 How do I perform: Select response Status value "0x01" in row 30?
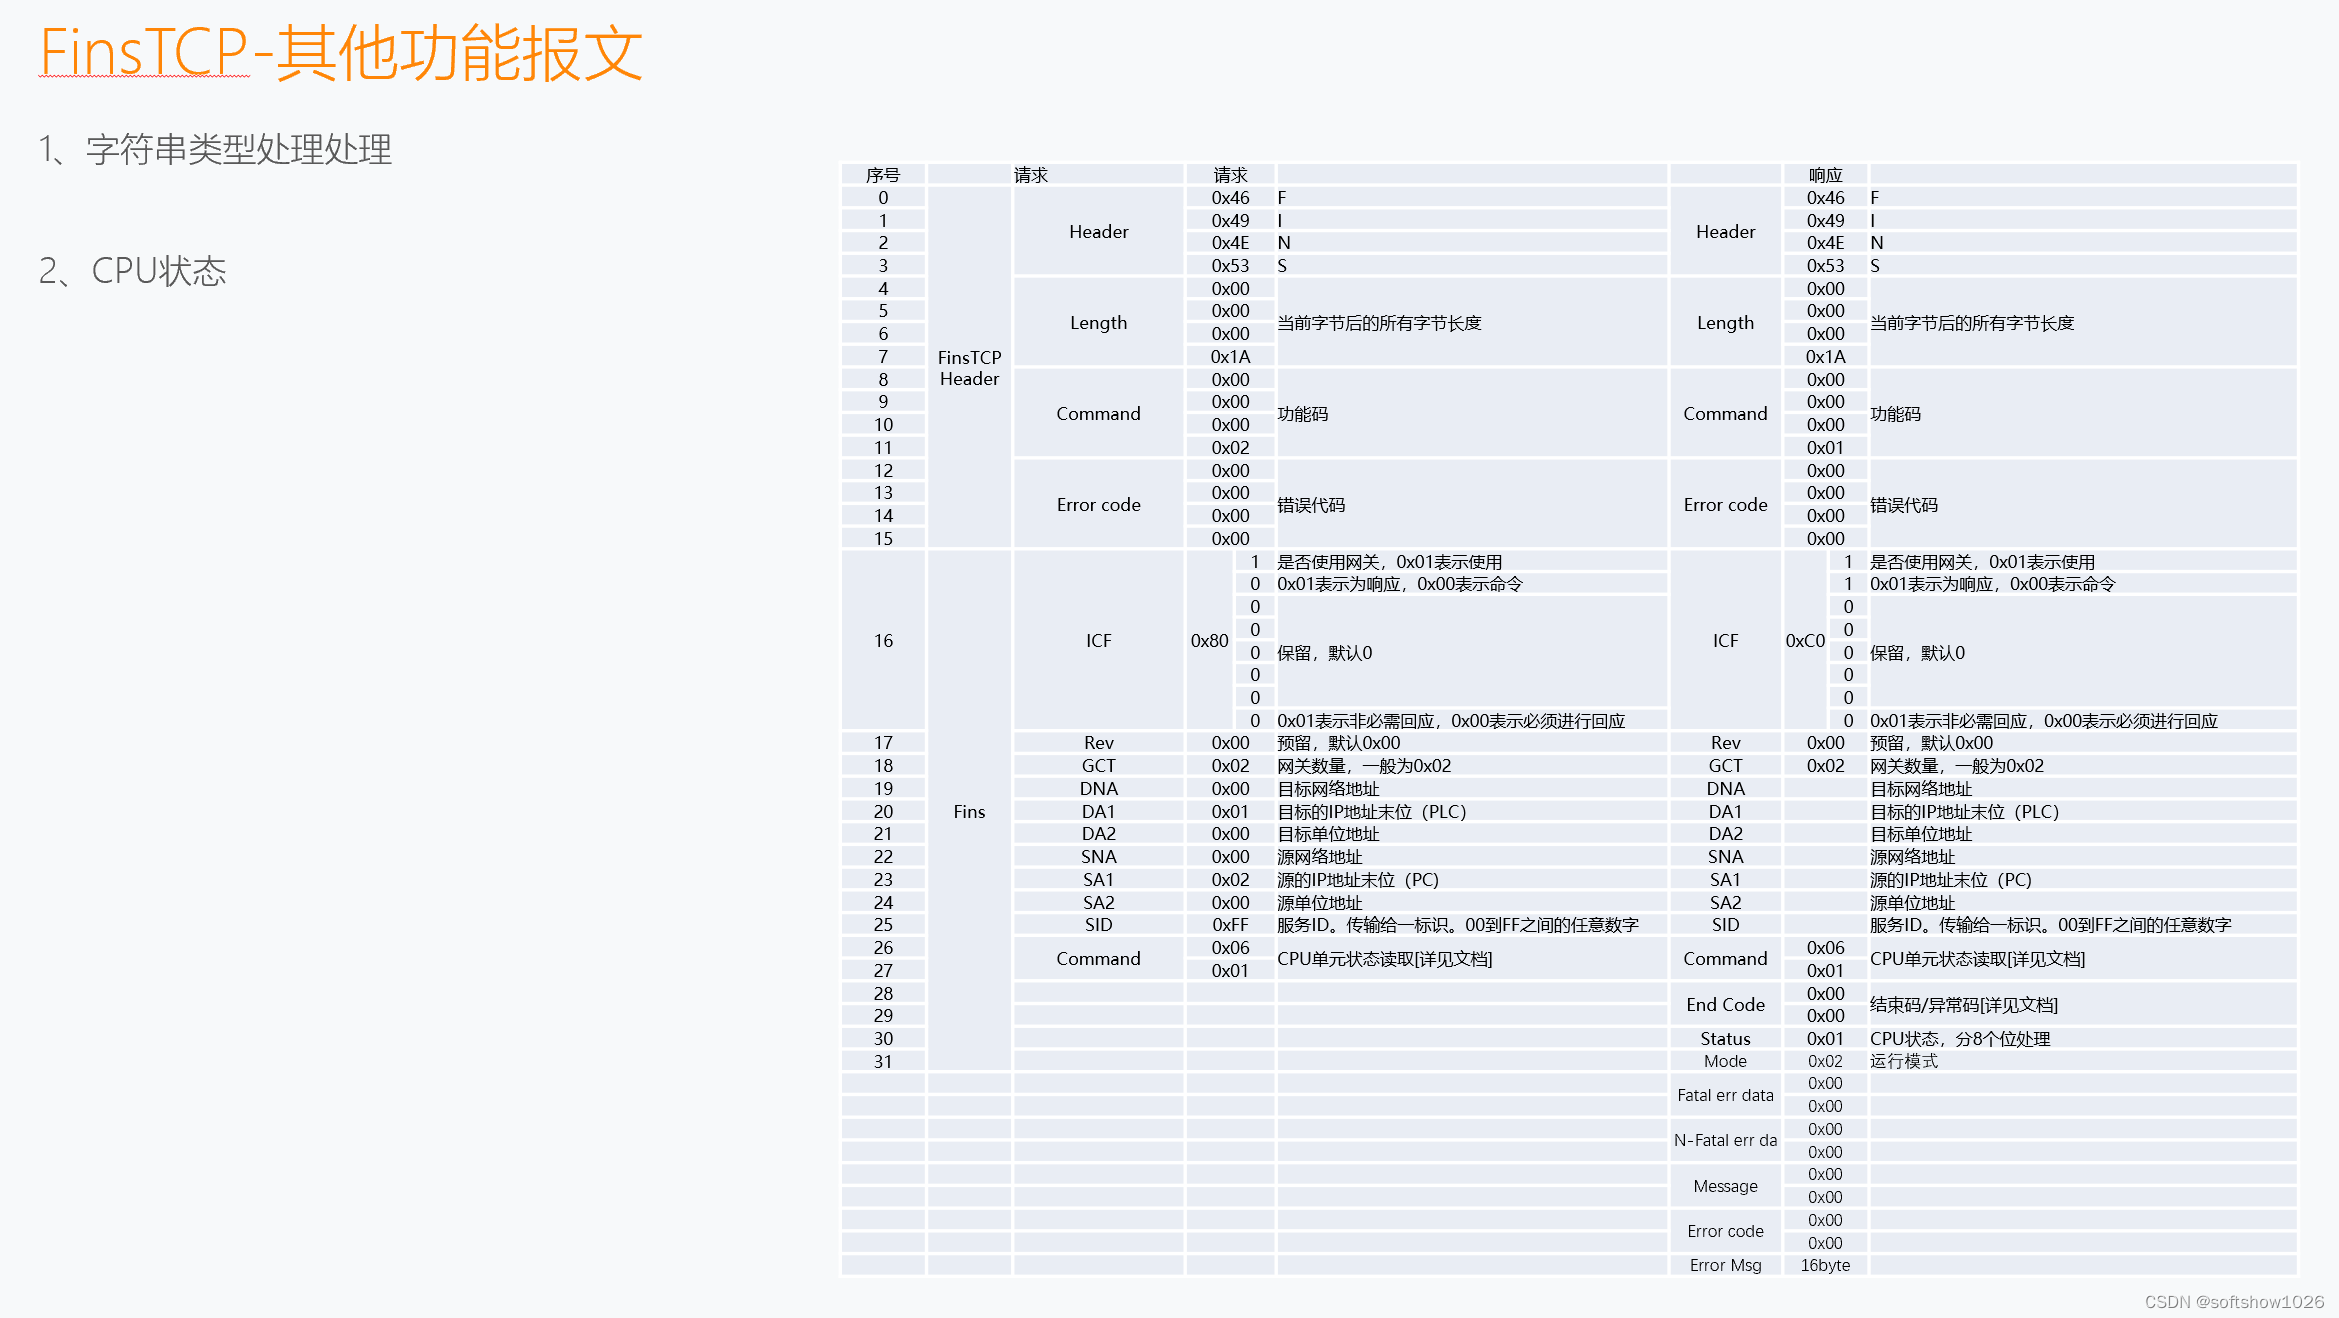click(1825, 1039)
